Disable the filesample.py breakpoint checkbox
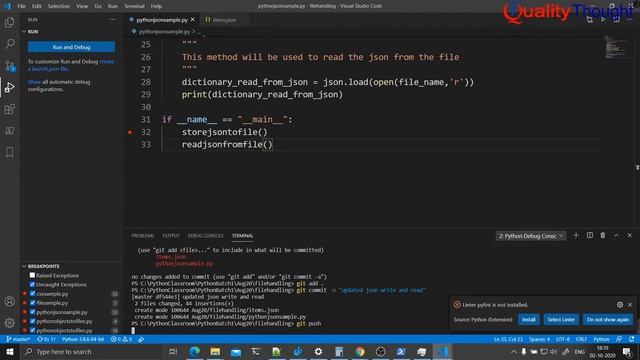The image size is (640, 360). (33, 303)
